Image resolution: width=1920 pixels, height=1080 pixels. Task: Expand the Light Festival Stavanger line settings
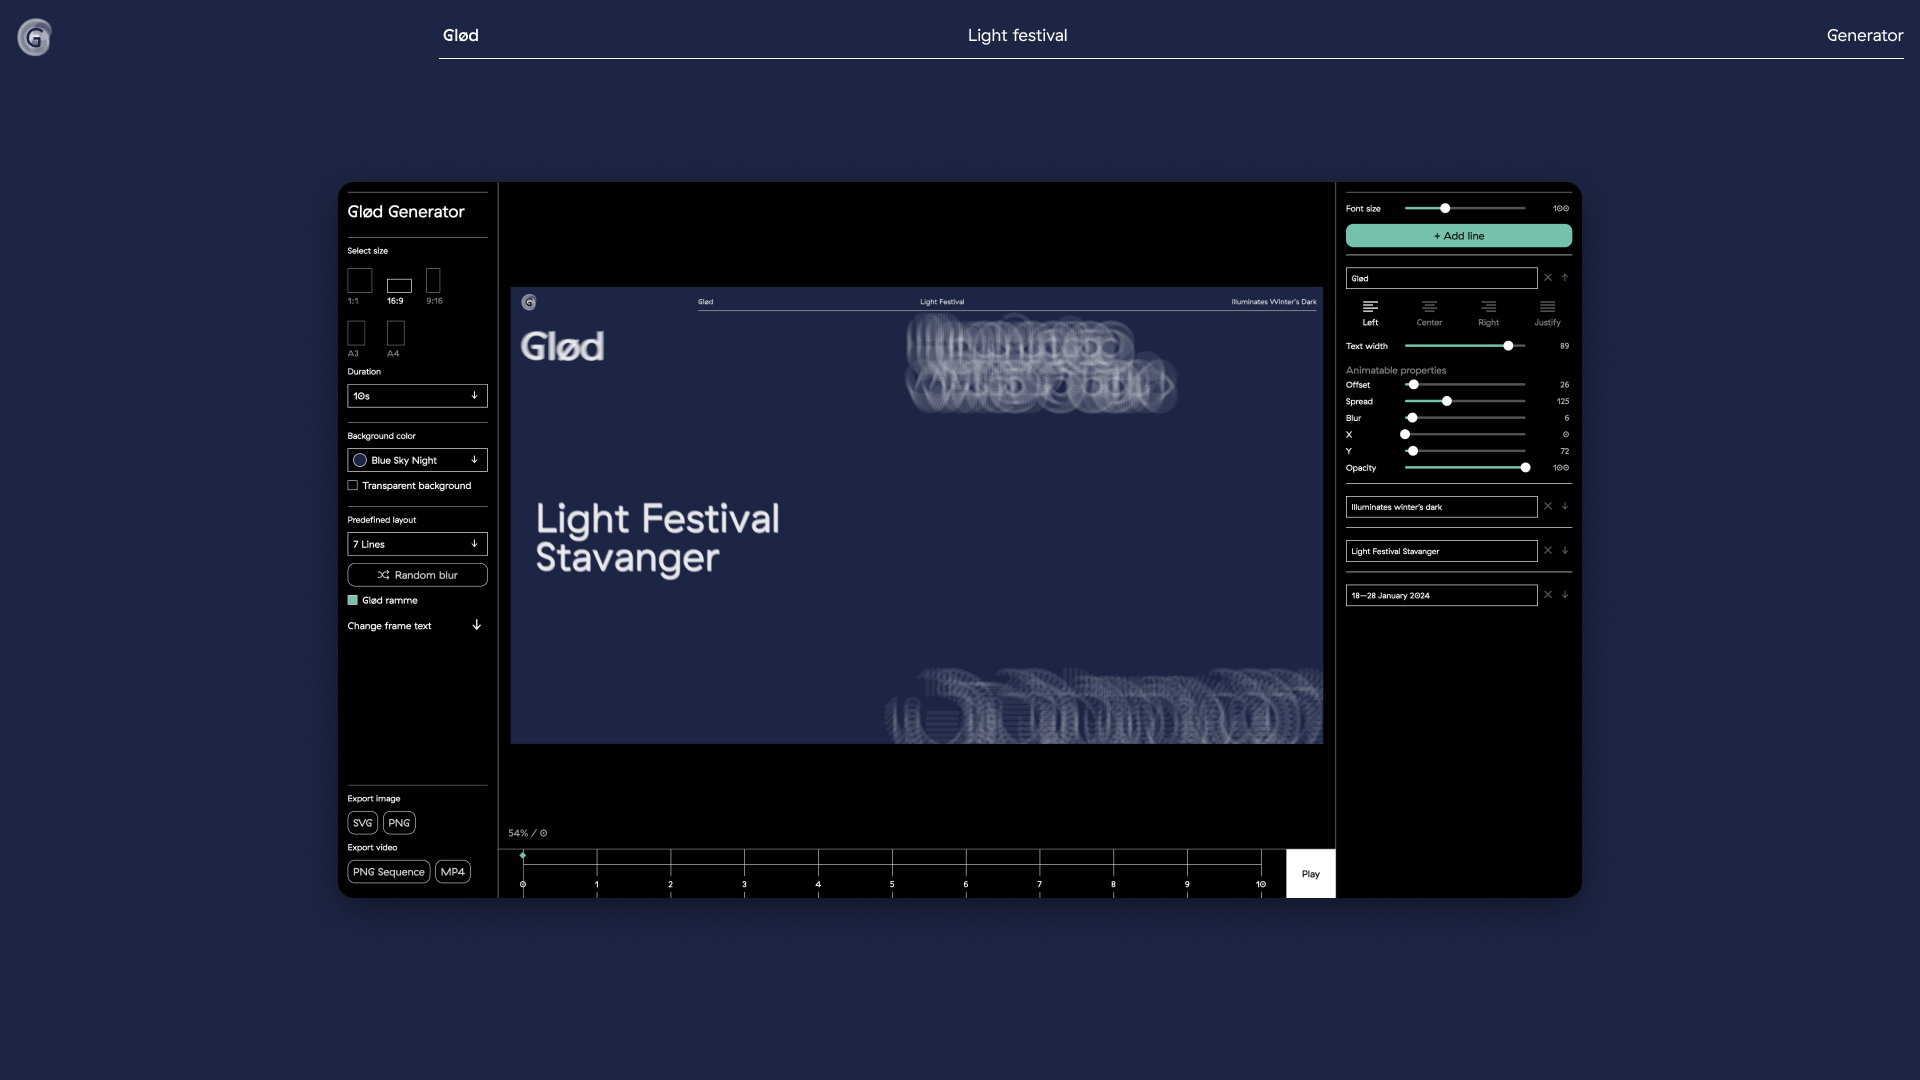(1565, 550)
